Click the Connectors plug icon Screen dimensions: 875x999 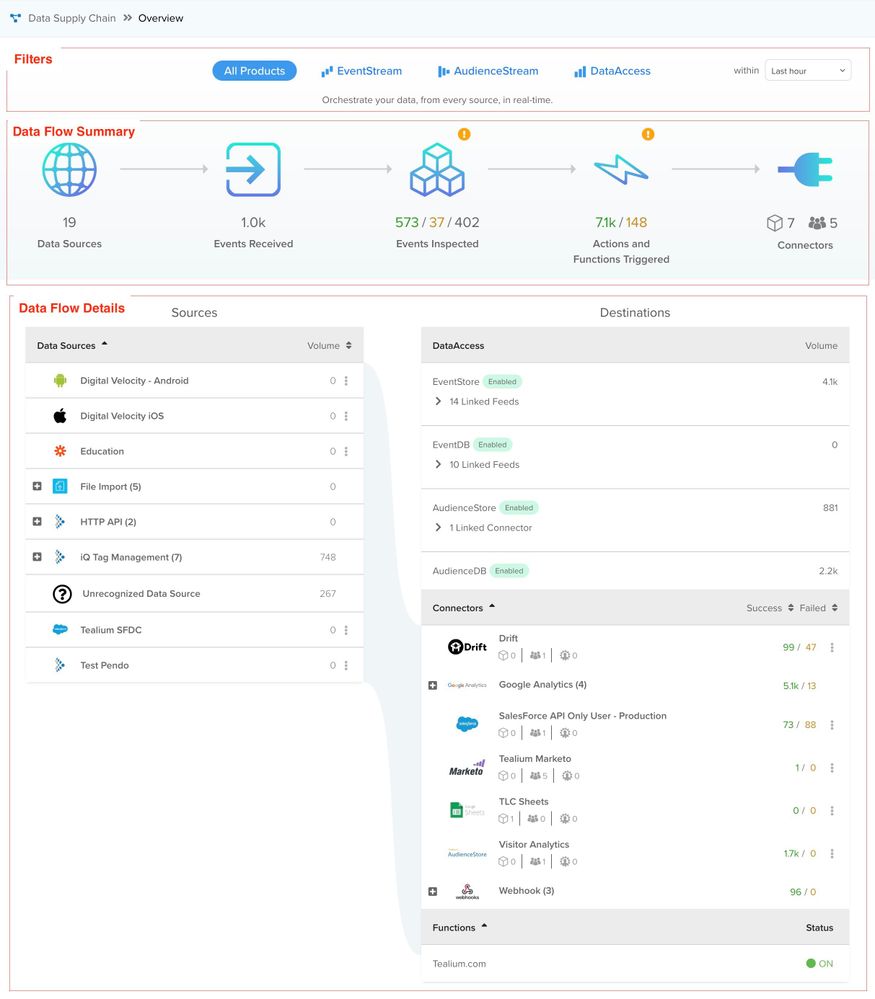point(805,170)
